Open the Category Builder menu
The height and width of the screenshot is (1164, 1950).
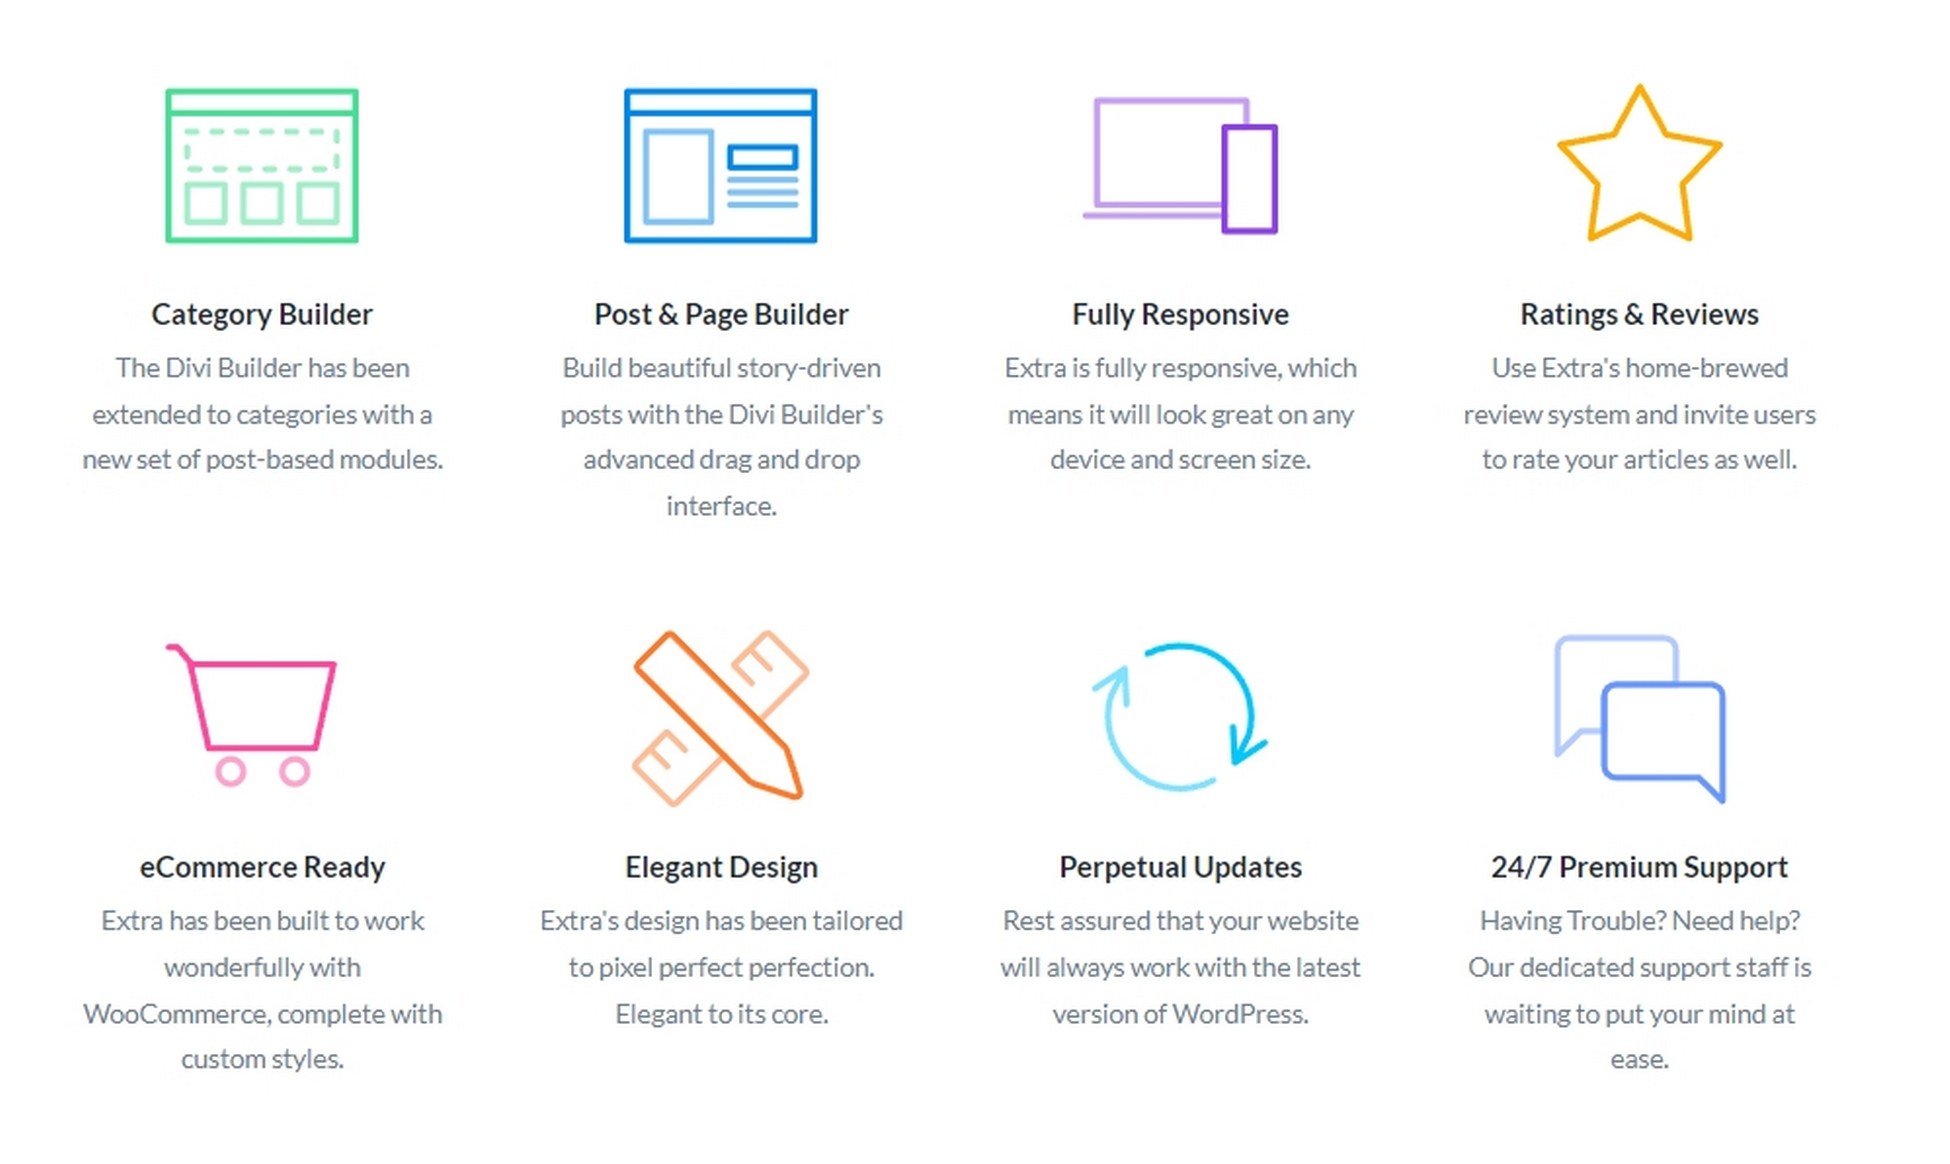click(x=262, y=312)
